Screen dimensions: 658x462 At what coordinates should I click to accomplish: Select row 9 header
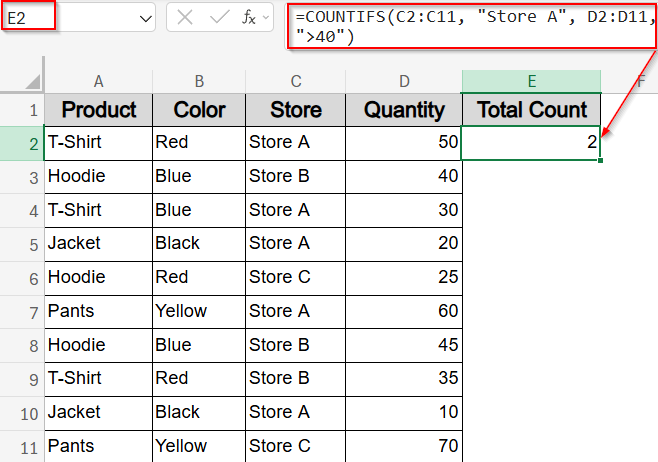[x=22, y=379]
